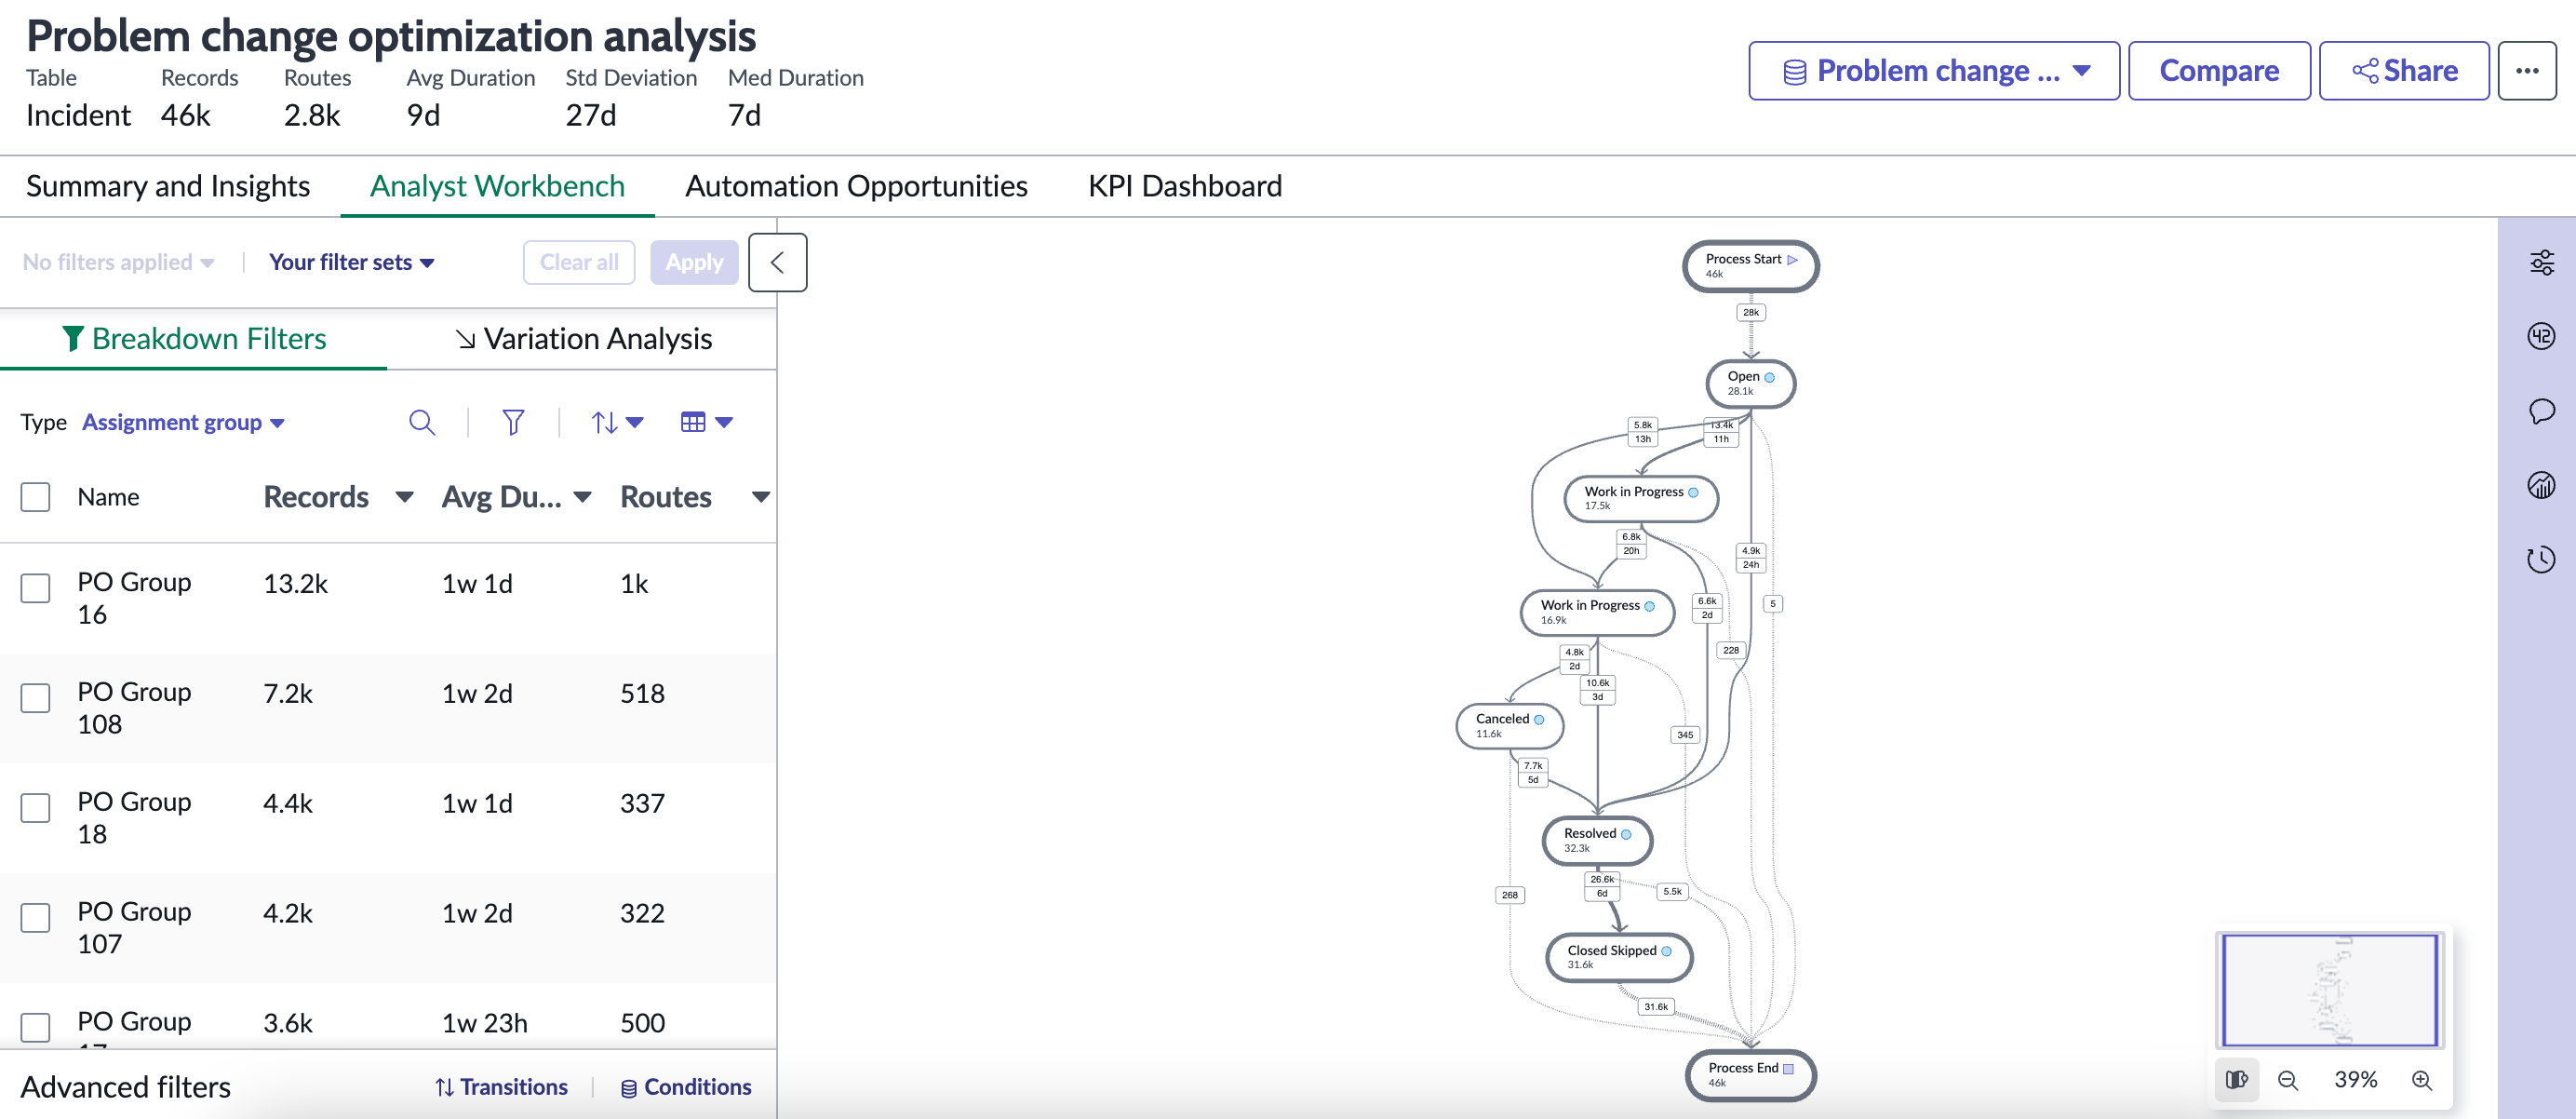
Task: Click the Share button
Action: coord(2403,71)
